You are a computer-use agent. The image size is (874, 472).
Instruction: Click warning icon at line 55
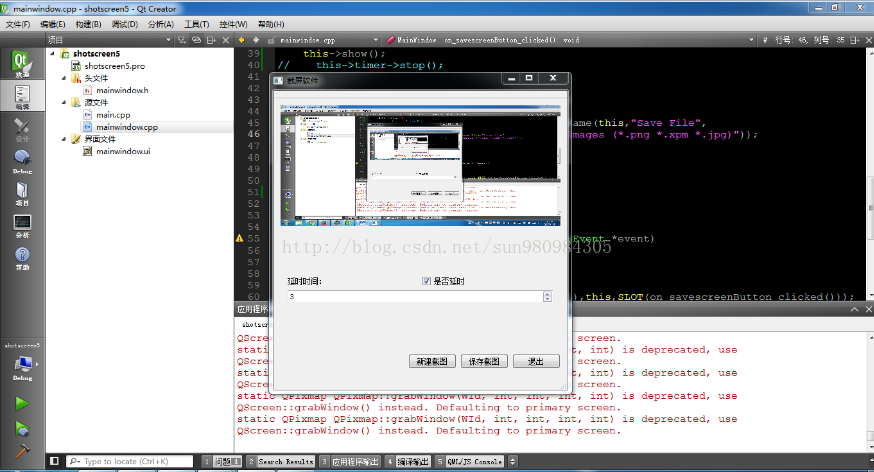(x=240, y=239)
